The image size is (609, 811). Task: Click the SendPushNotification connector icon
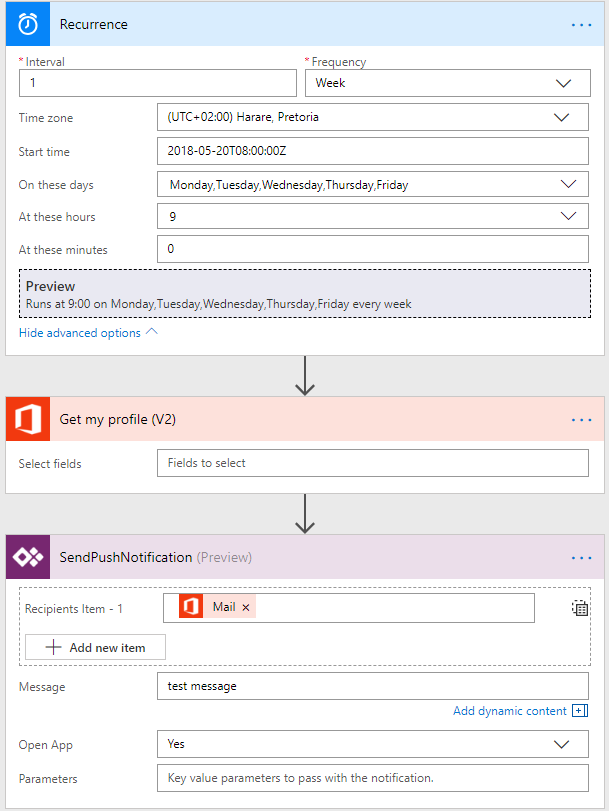tap(28, 557)
